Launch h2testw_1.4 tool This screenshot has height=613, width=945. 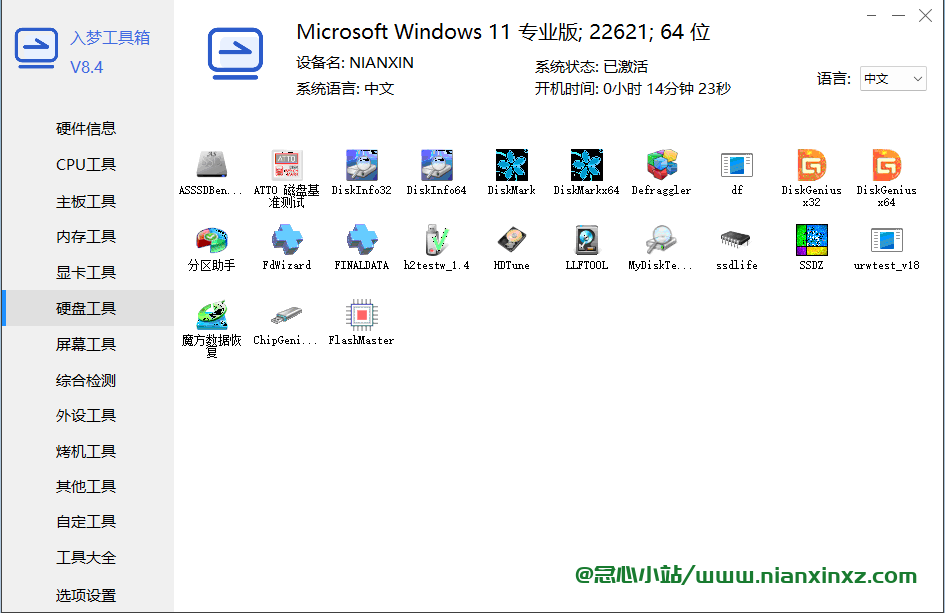(436, 240)
